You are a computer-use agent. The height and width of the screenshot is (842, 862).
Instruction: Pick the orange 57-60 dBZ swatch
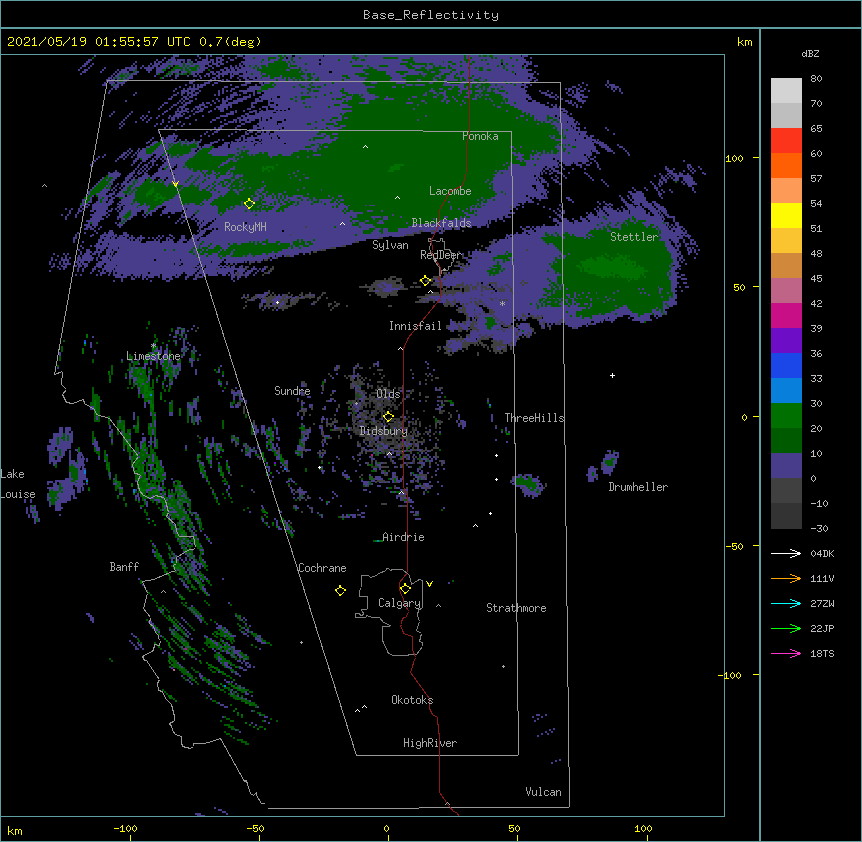point(786,165)
